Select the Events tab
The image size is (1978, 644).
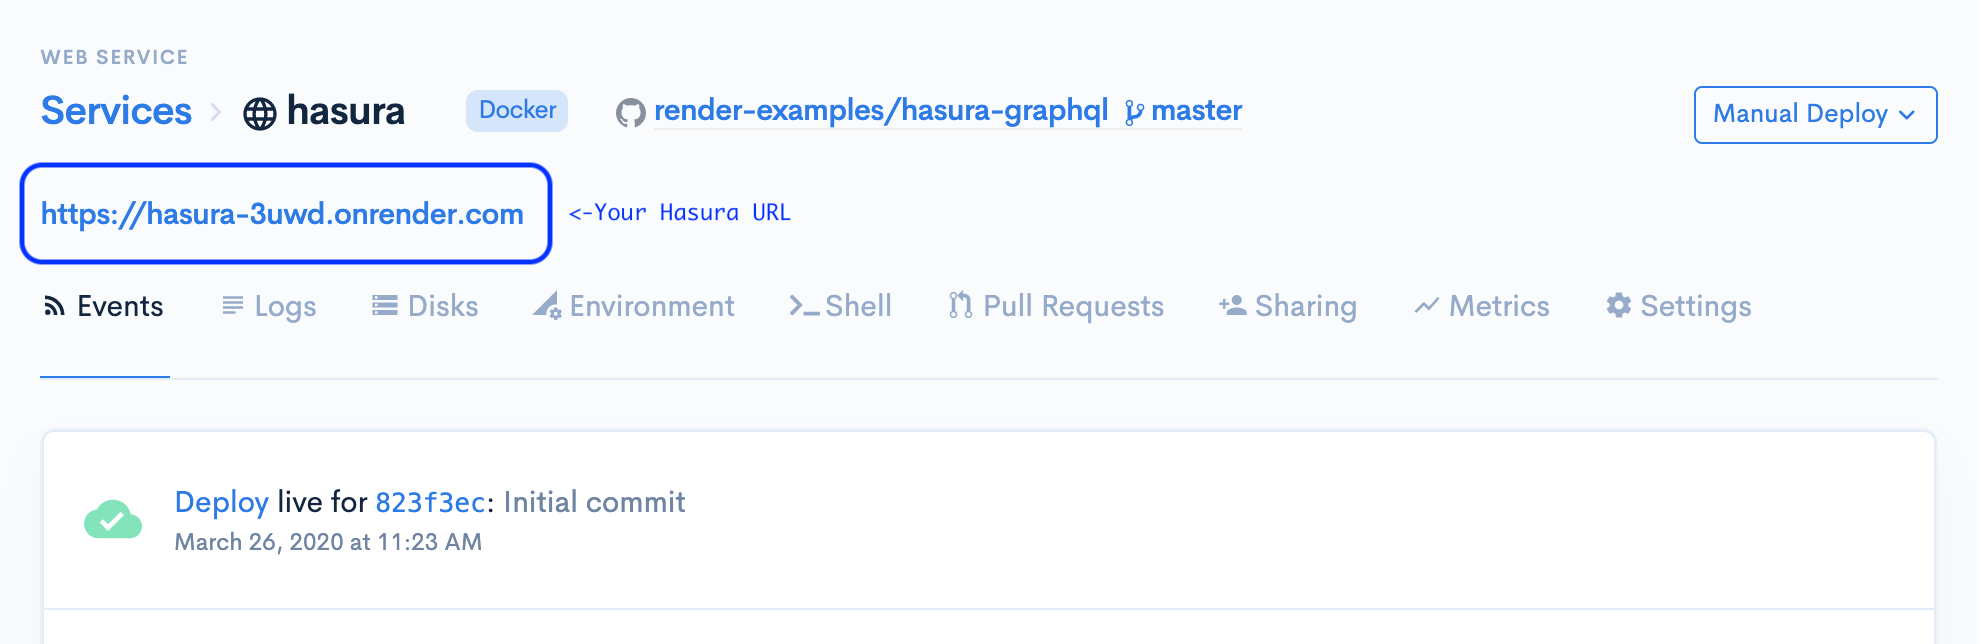(104, 306)
